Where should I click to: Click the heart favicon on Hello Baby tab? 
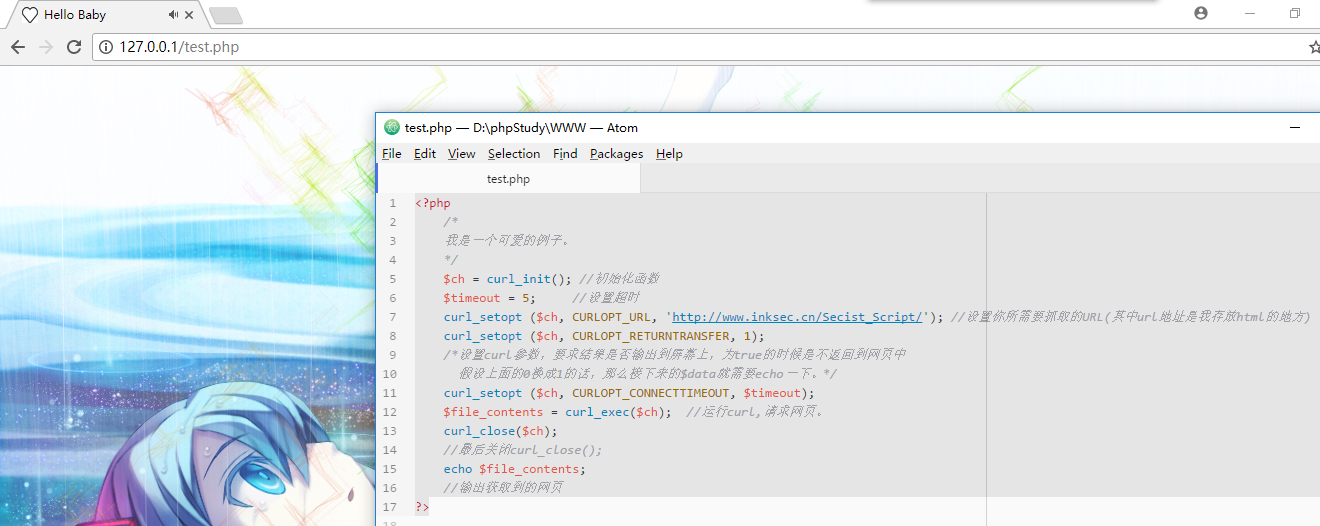click(30, 15)
